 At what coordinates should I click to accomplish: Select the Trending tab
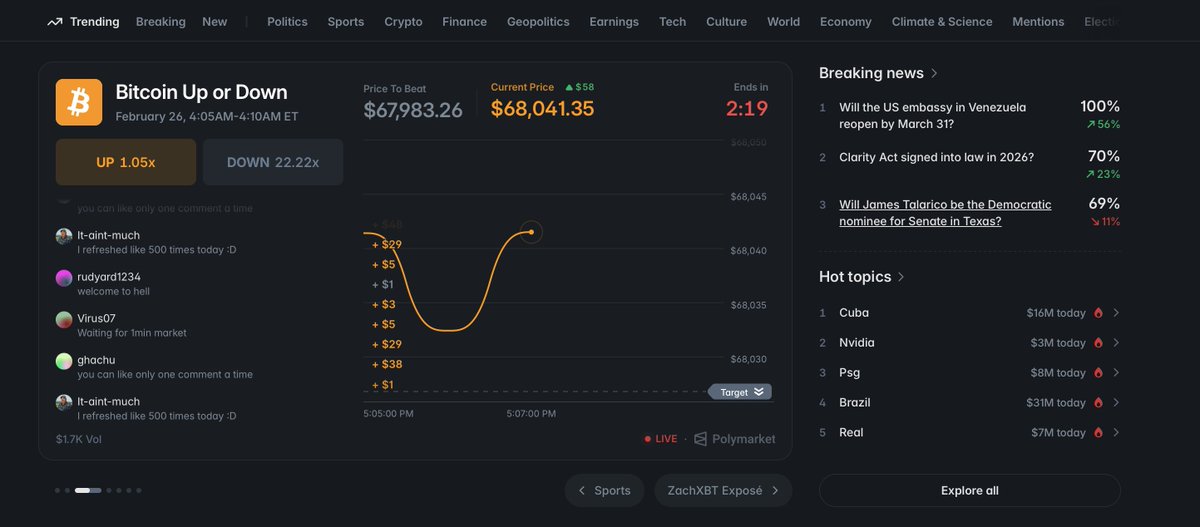tap(83, 22)
